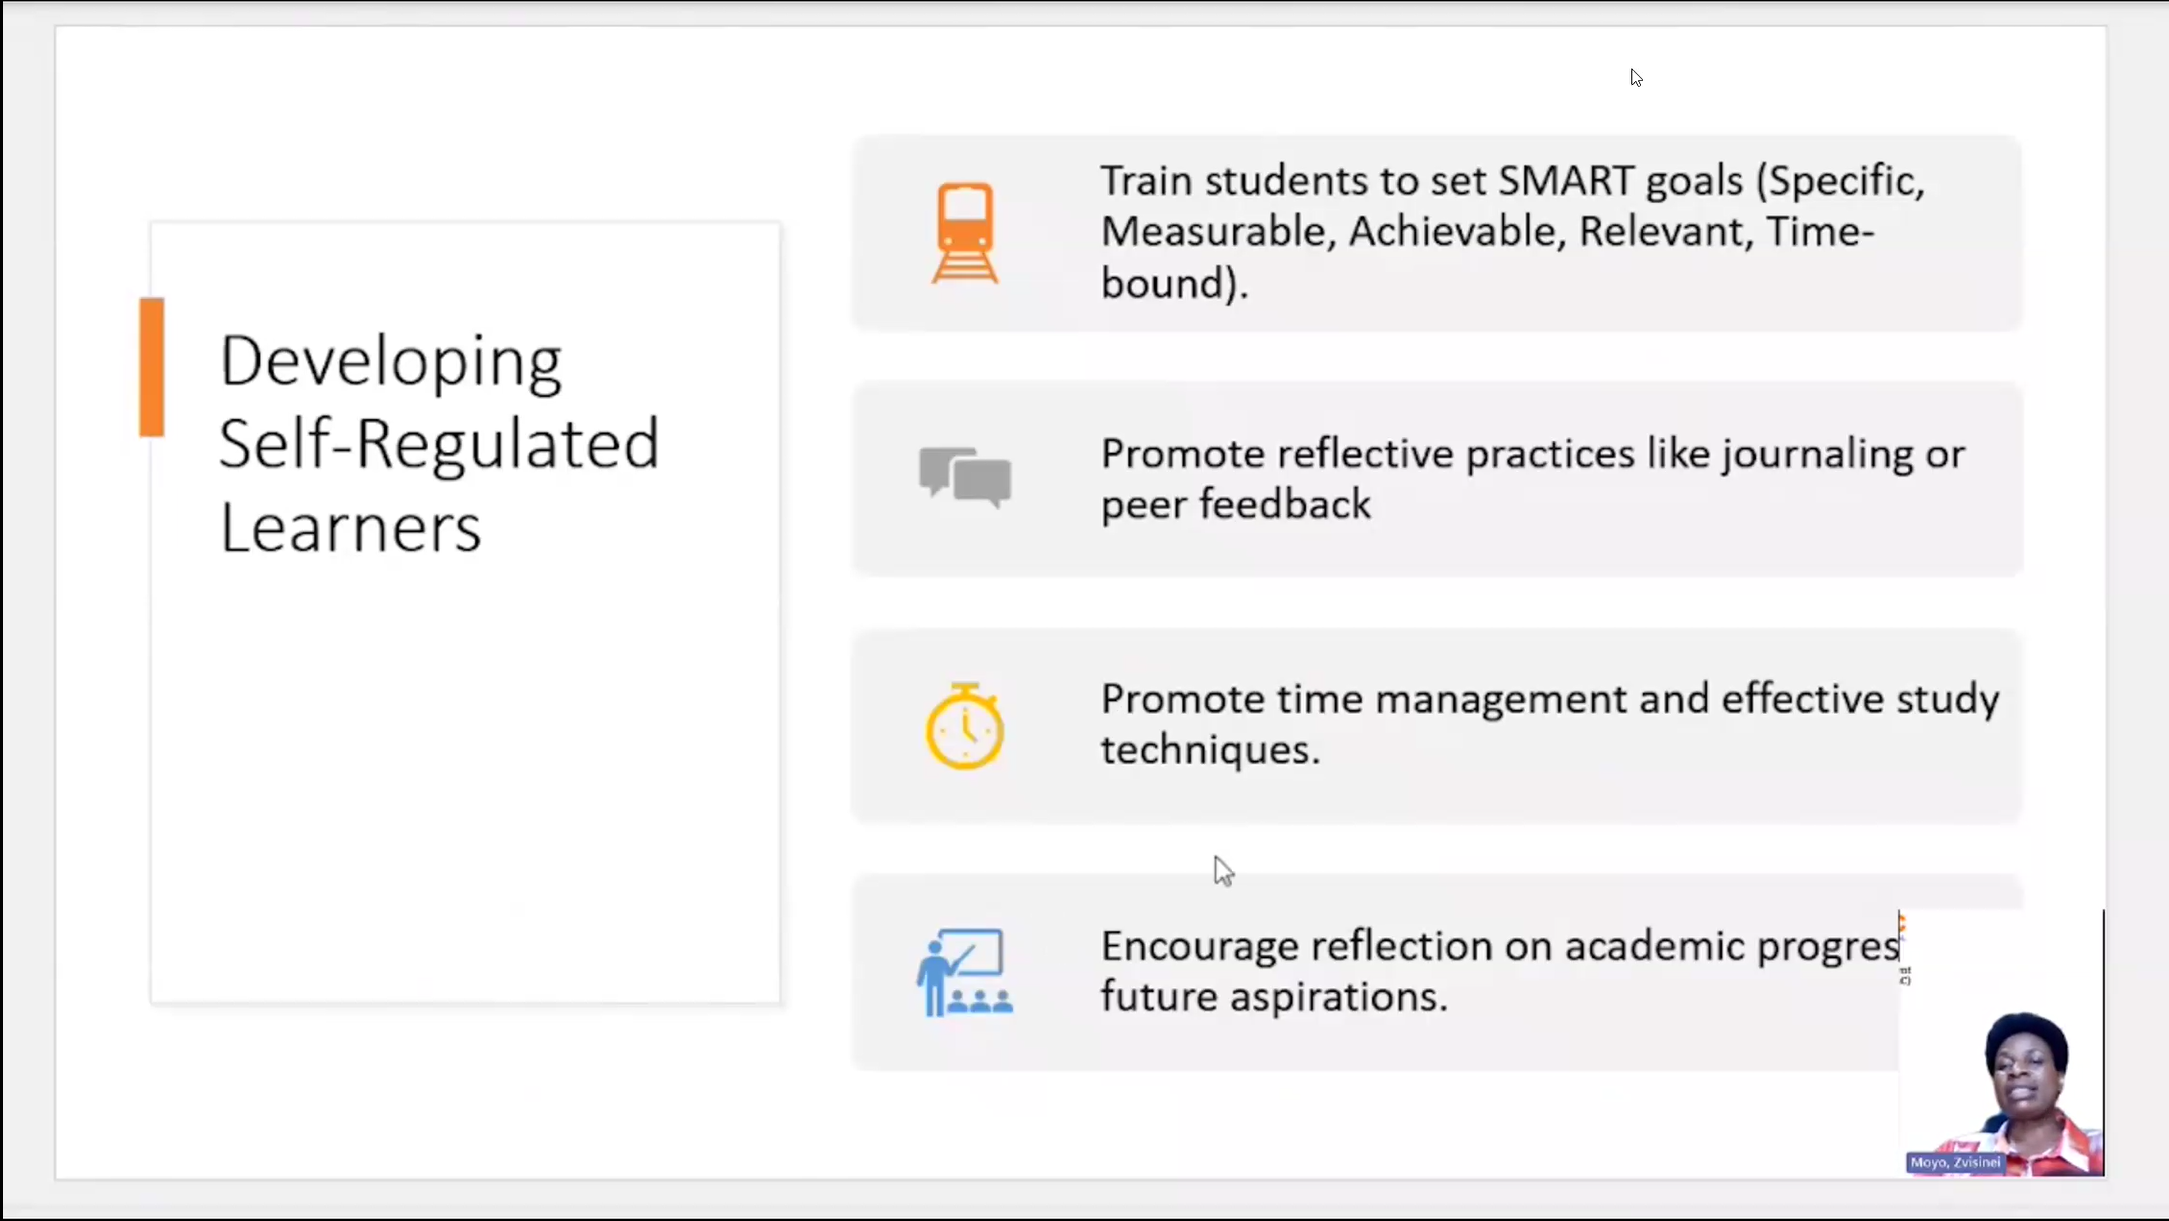Click the time management text block
The image size is (2169, 1221).
[x=1549, y=724]
